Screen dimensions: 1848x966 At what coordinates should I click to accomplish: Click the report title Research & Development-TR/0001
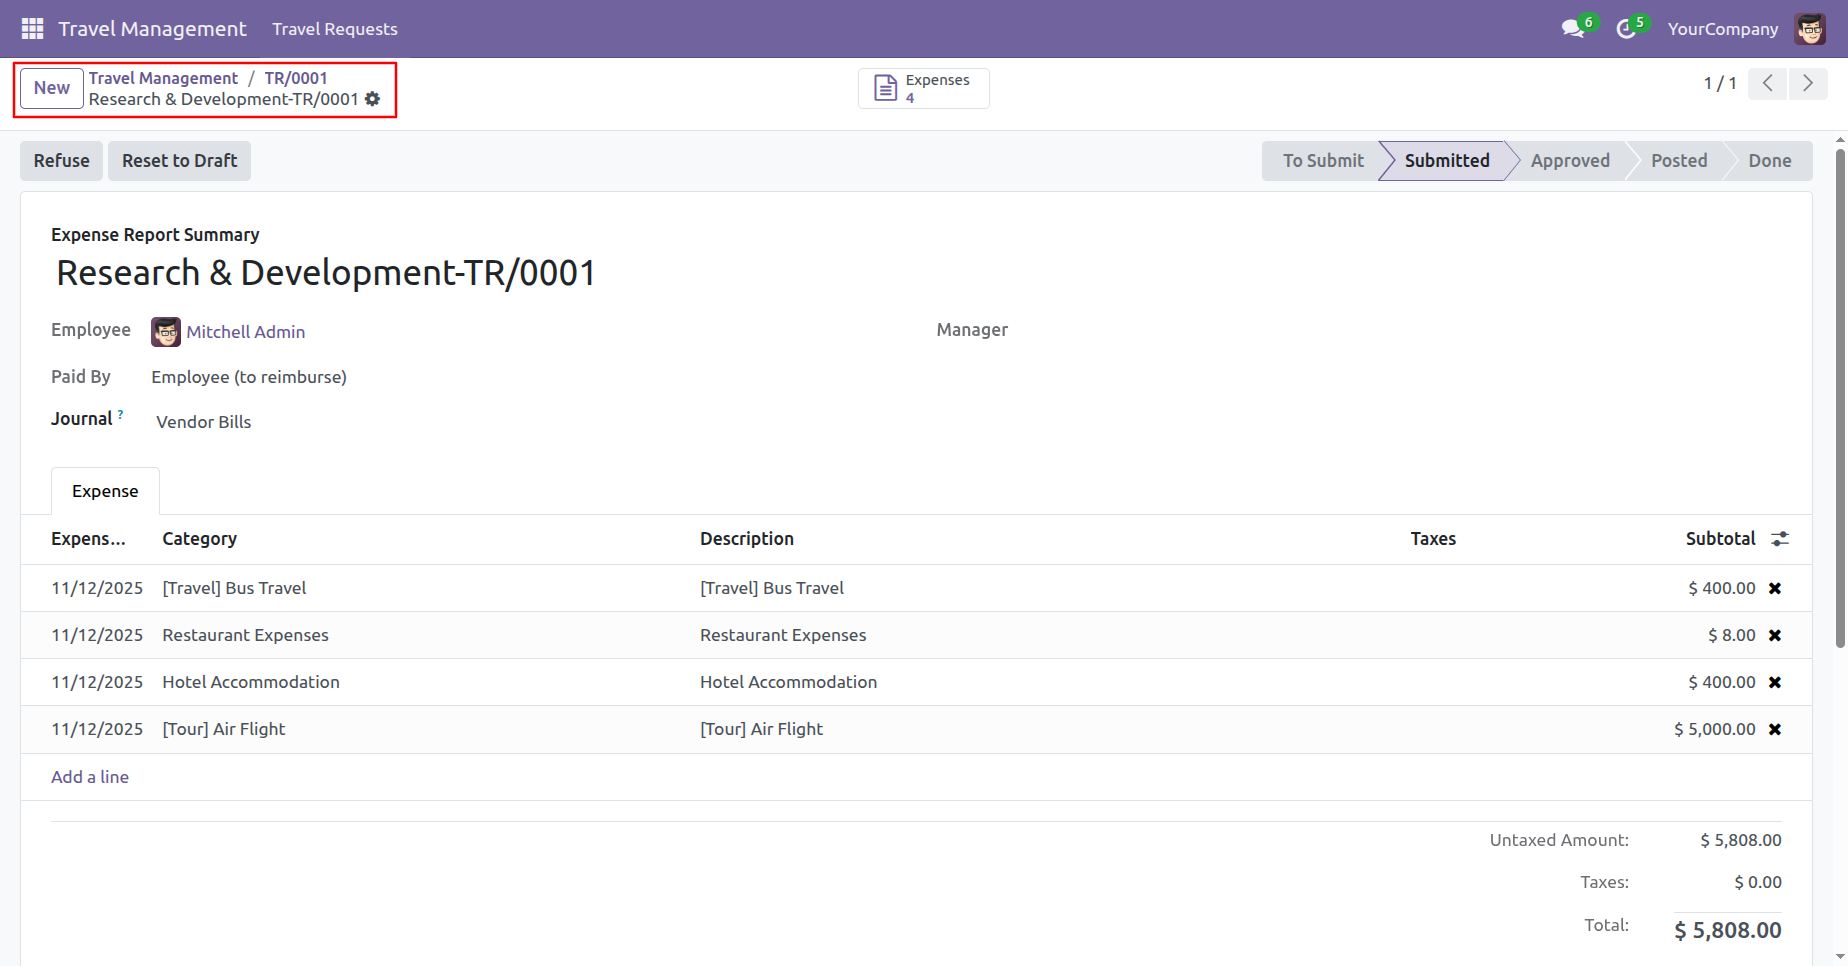326,273
